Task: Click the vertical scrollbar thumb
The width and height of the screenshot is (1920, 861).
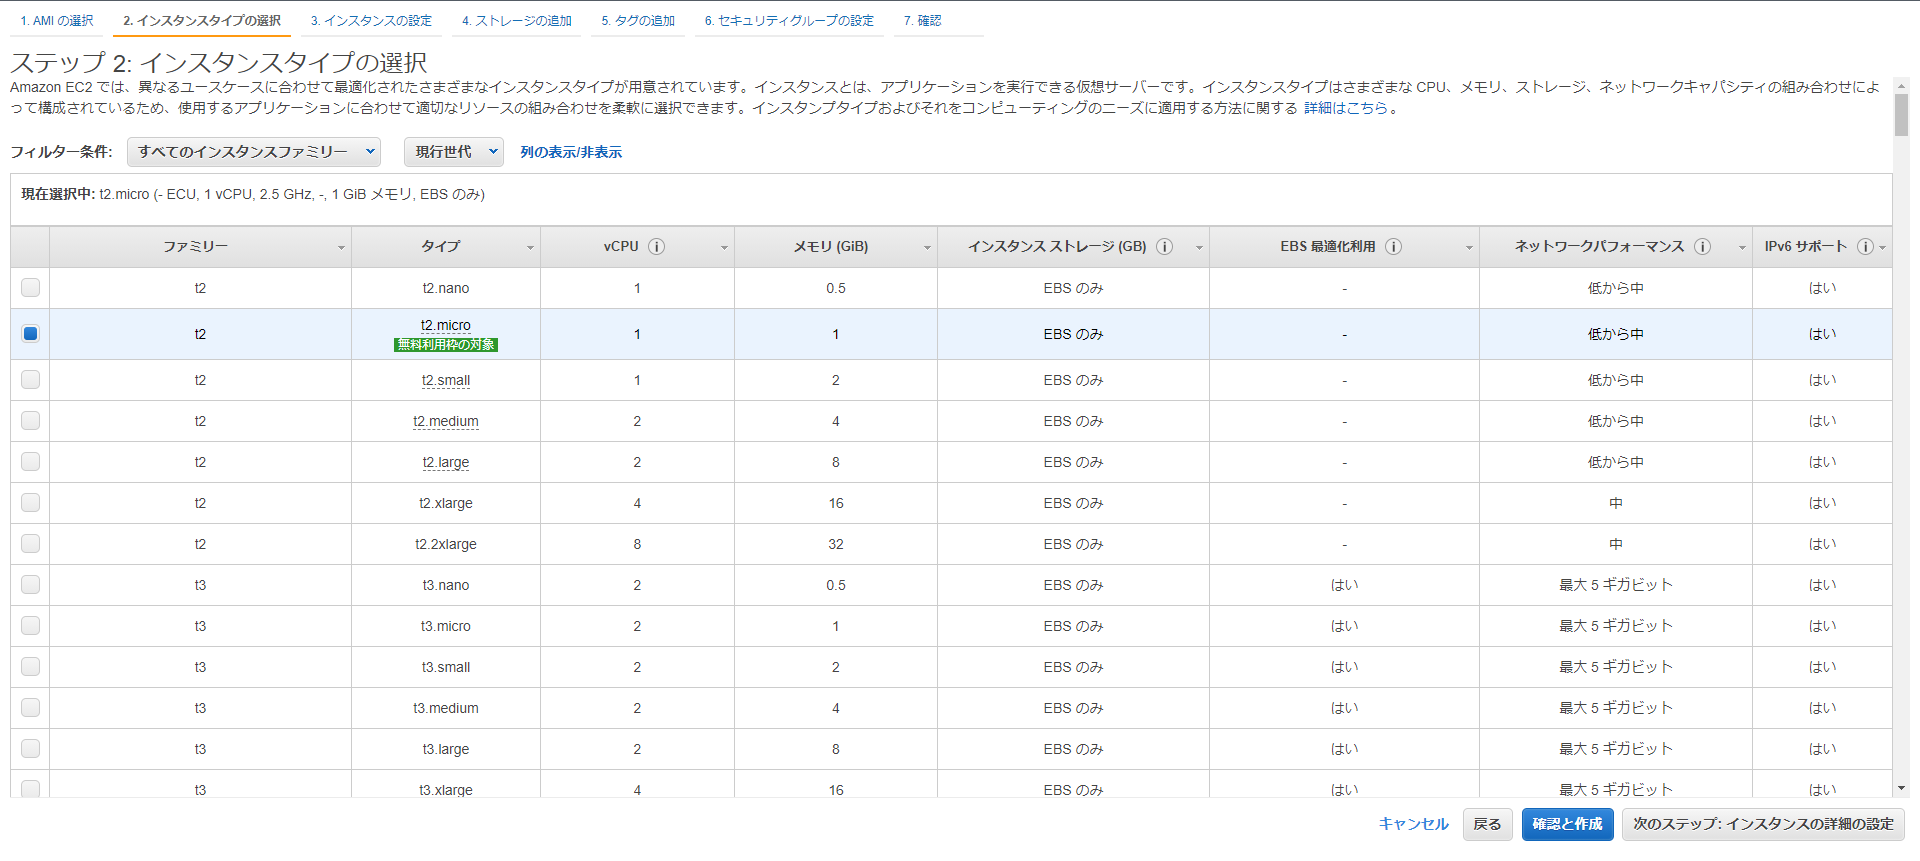Action: (x=1902, y=115)
